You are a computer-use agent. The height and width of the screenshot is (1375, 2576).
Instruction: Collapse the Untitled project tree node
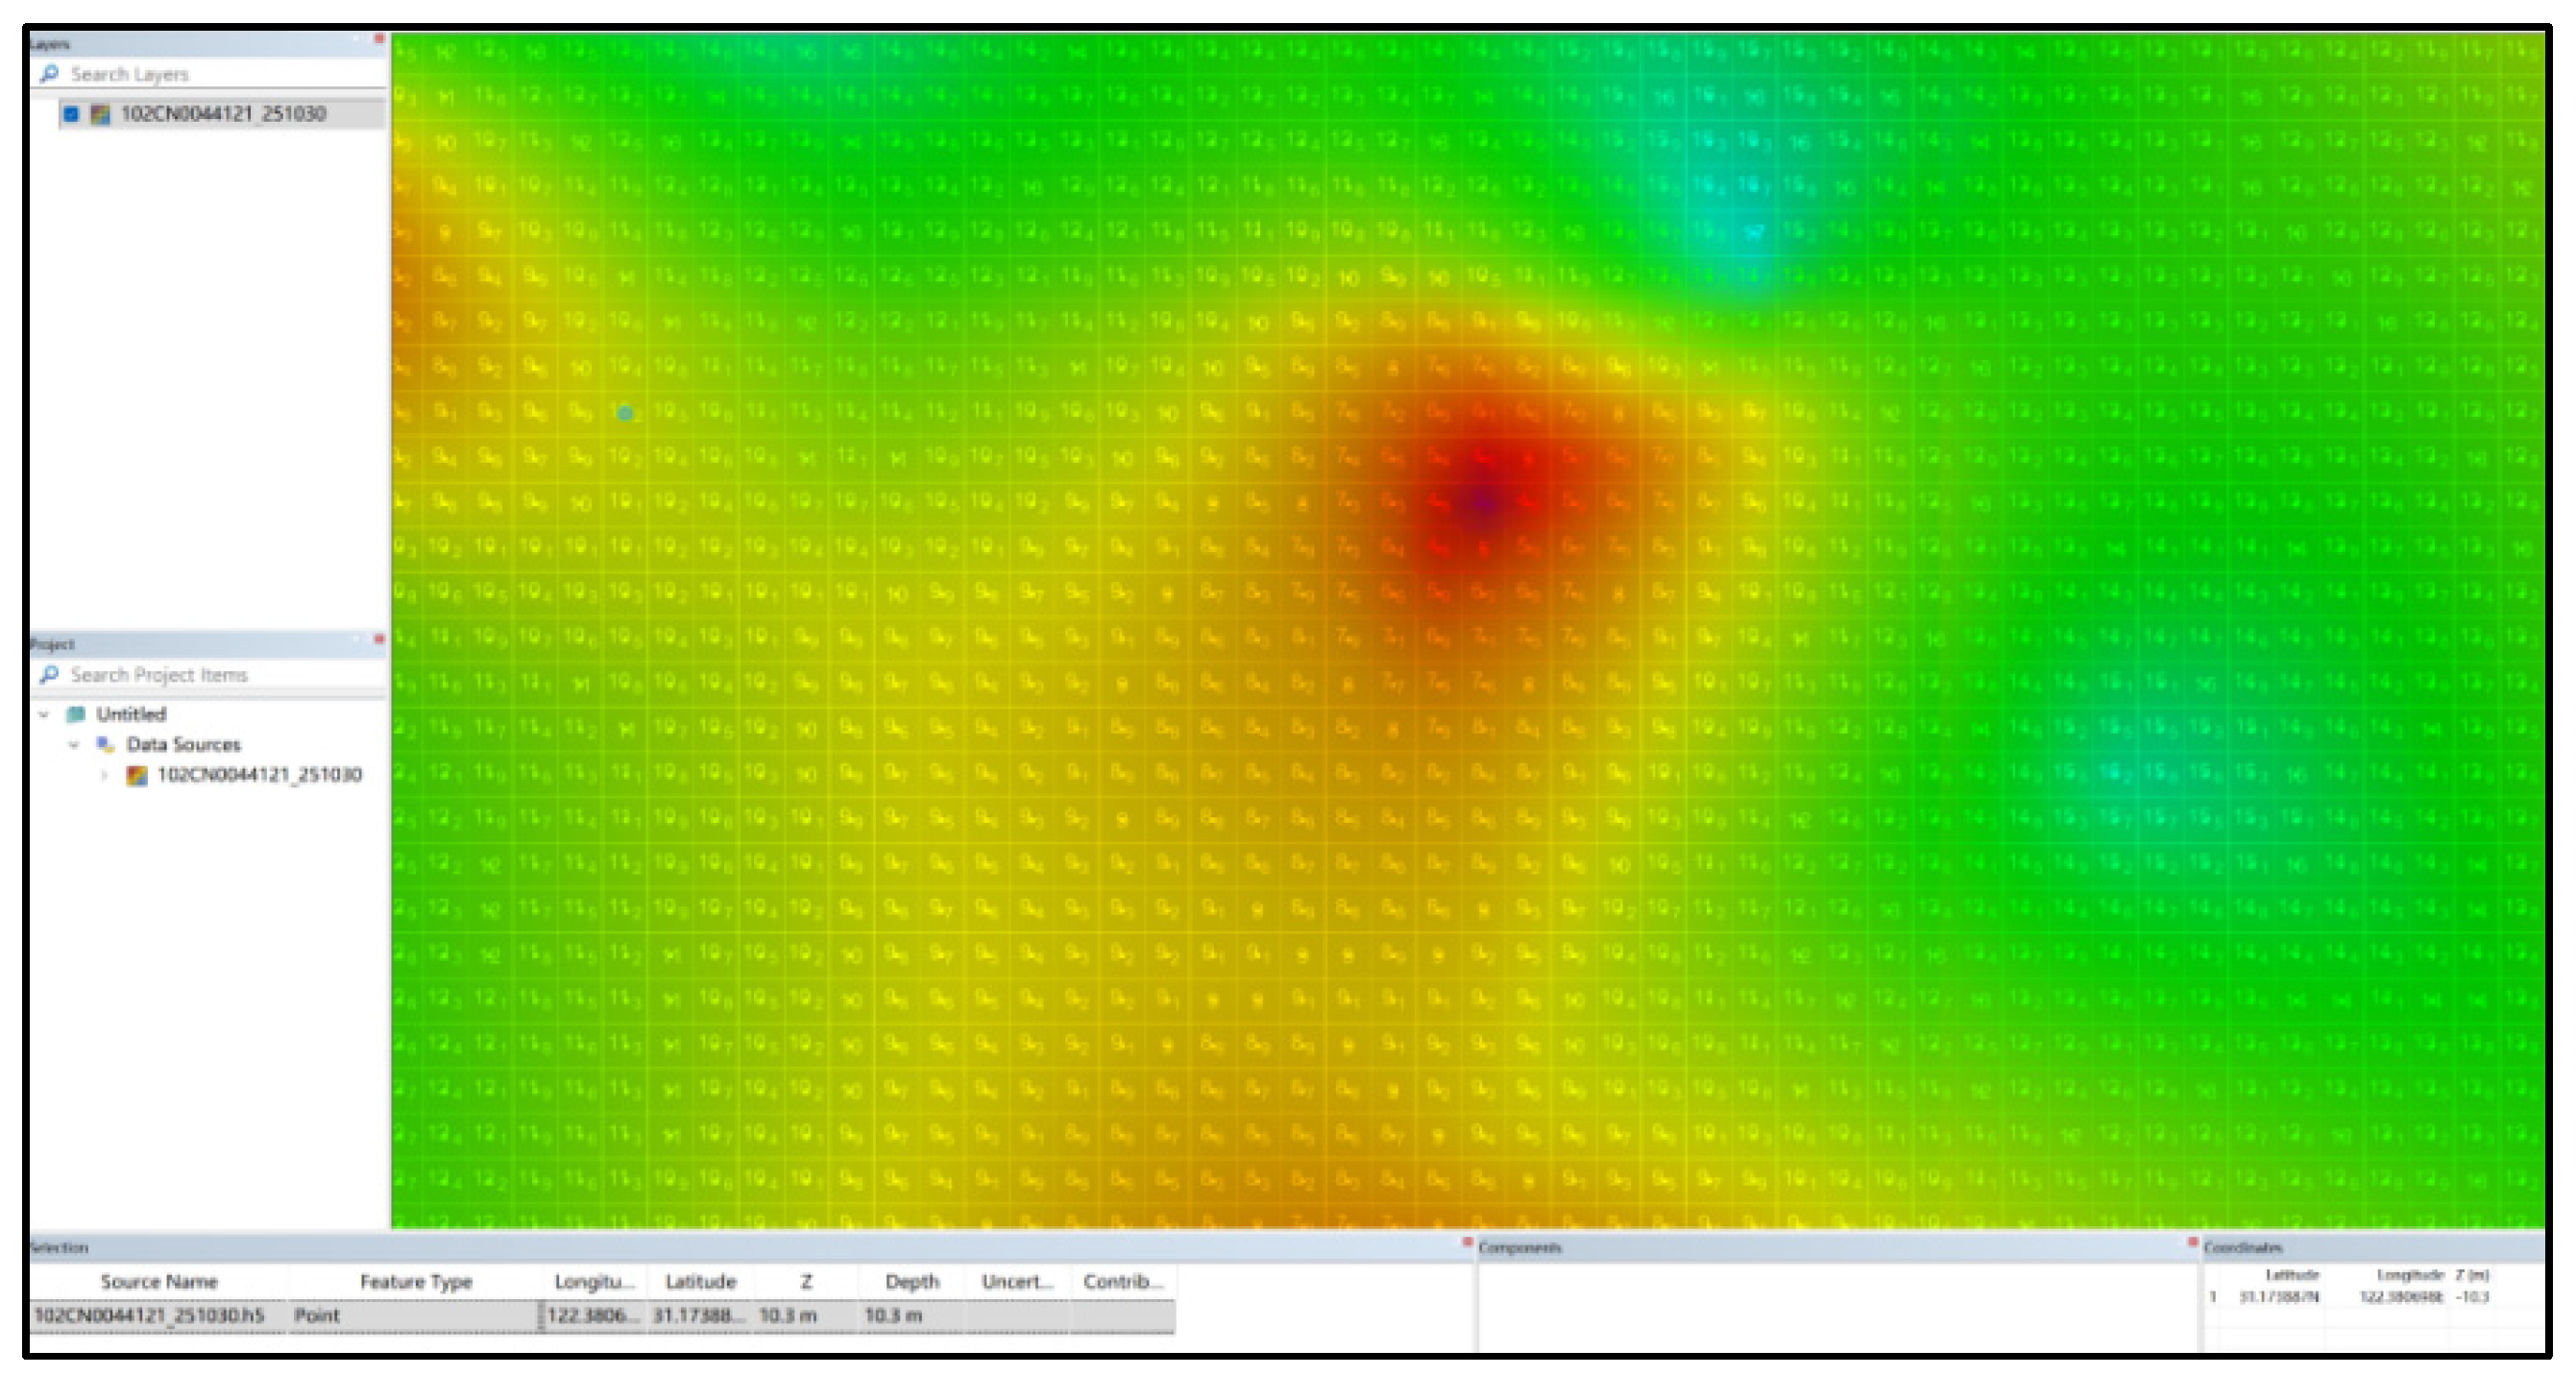pos(44,714)
